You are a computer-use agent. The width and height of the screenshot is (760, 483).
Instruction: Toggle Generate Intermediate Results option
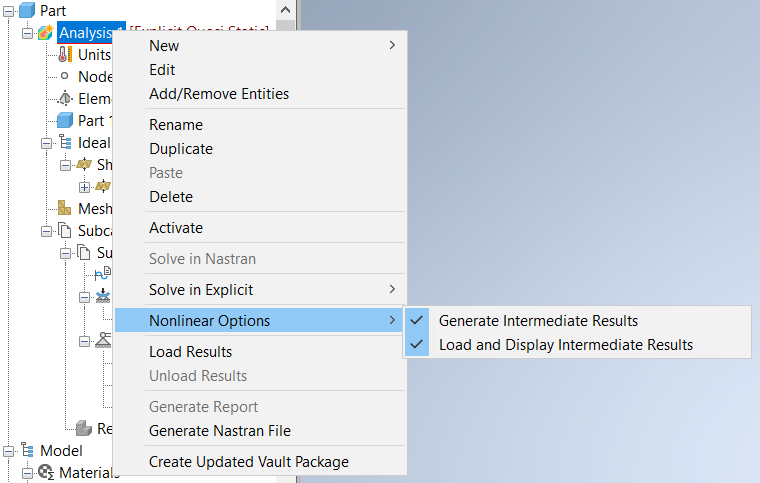(x=538, y=321)
